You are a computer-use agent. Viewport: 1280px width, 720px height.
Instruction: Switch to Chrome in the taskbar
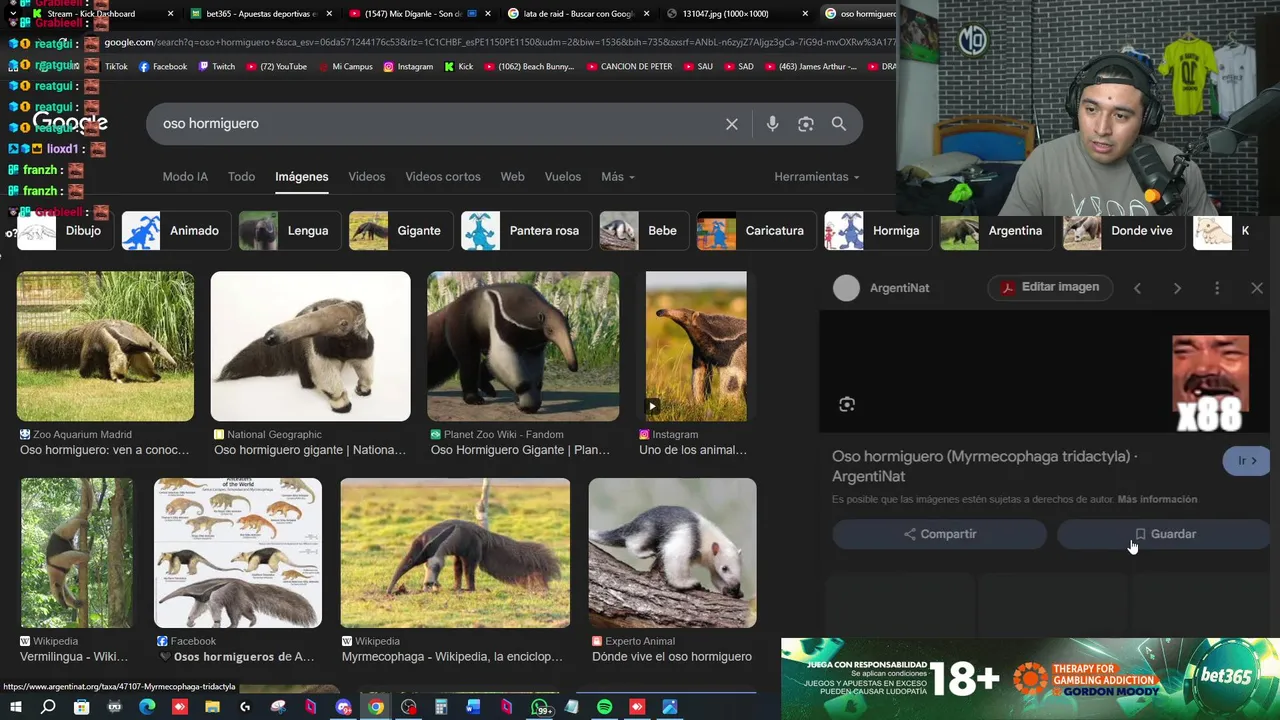click(376, 707)
